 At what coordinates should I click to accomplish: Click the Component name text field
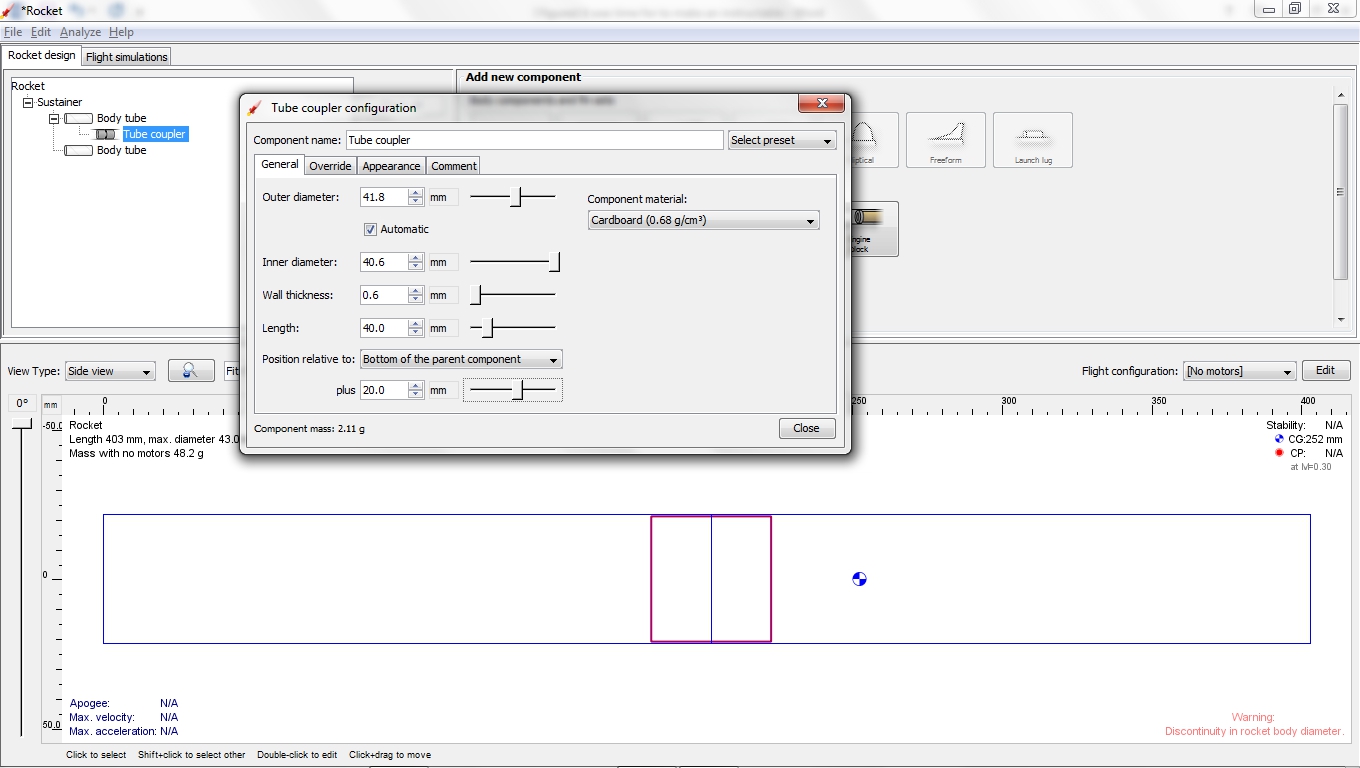[x=534, y=140]
